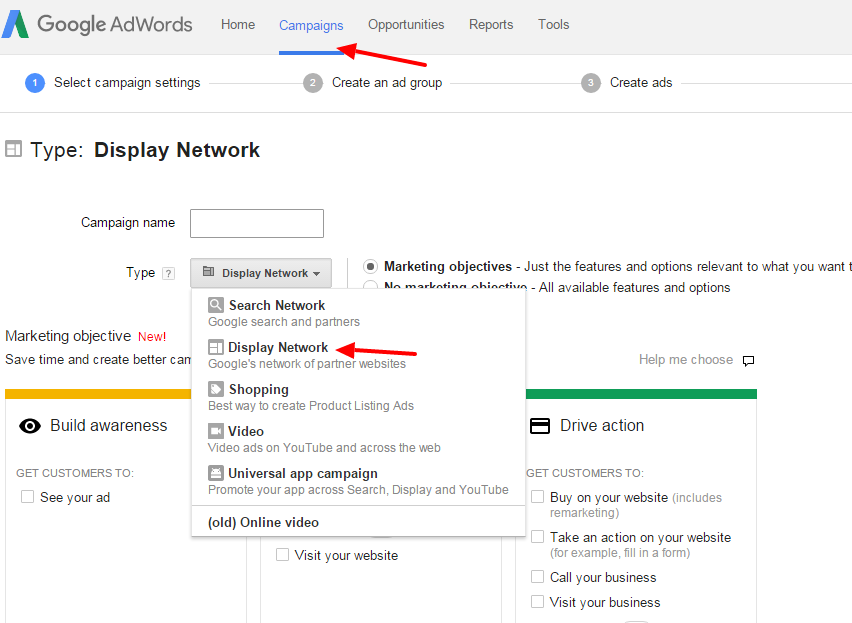Click the Build awareness eye icon
The image size is (852, 623).
coord(30,426)
